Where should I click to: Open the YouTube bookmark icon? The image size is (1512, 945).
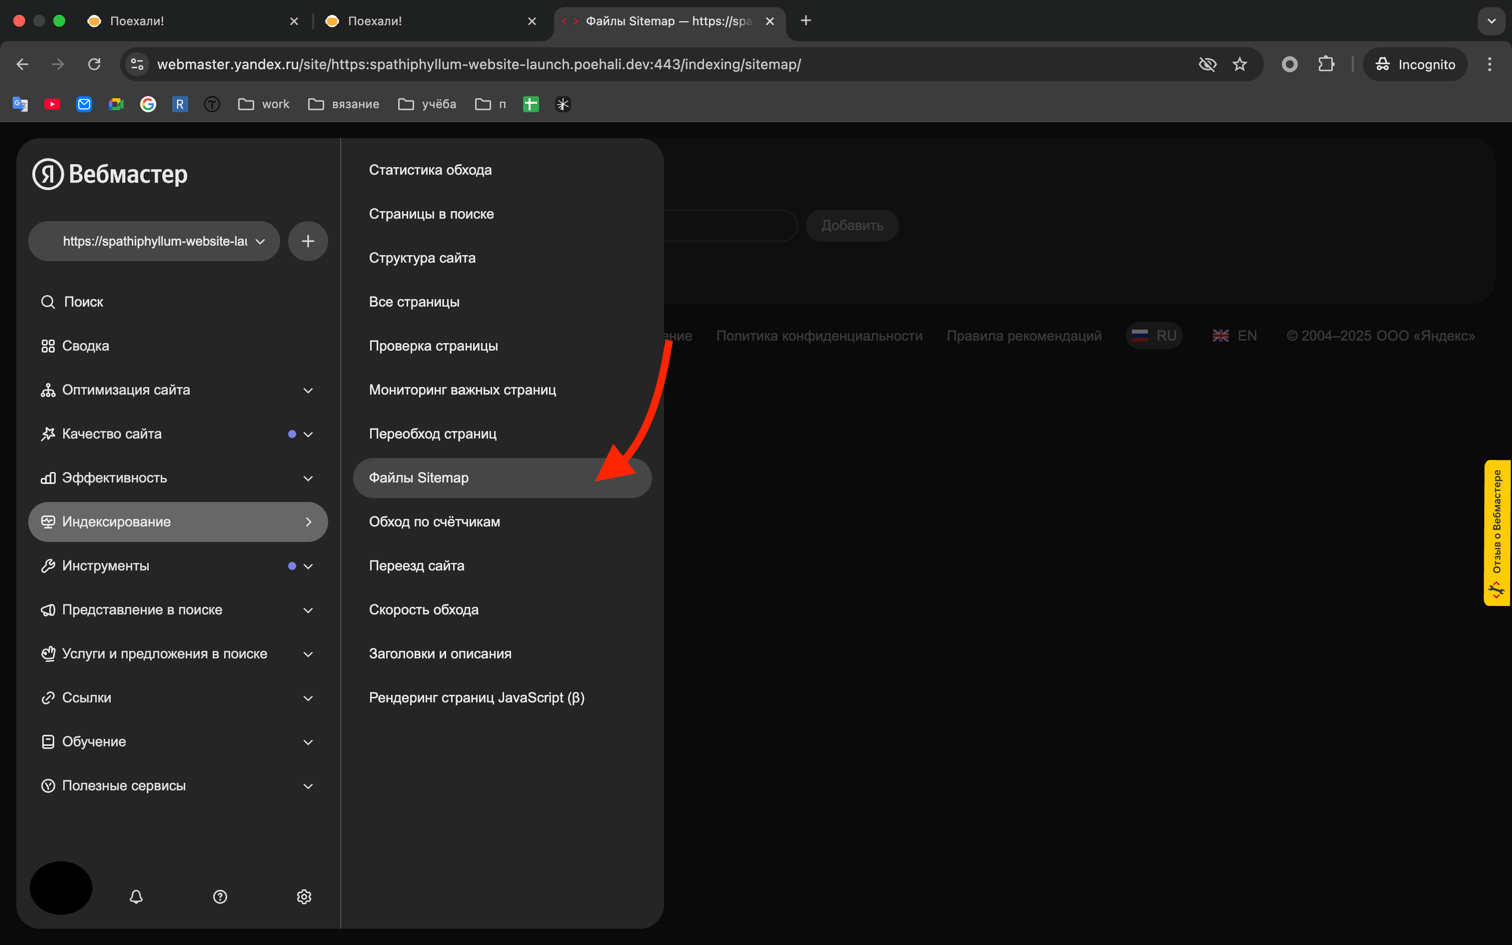pos(52,103)
